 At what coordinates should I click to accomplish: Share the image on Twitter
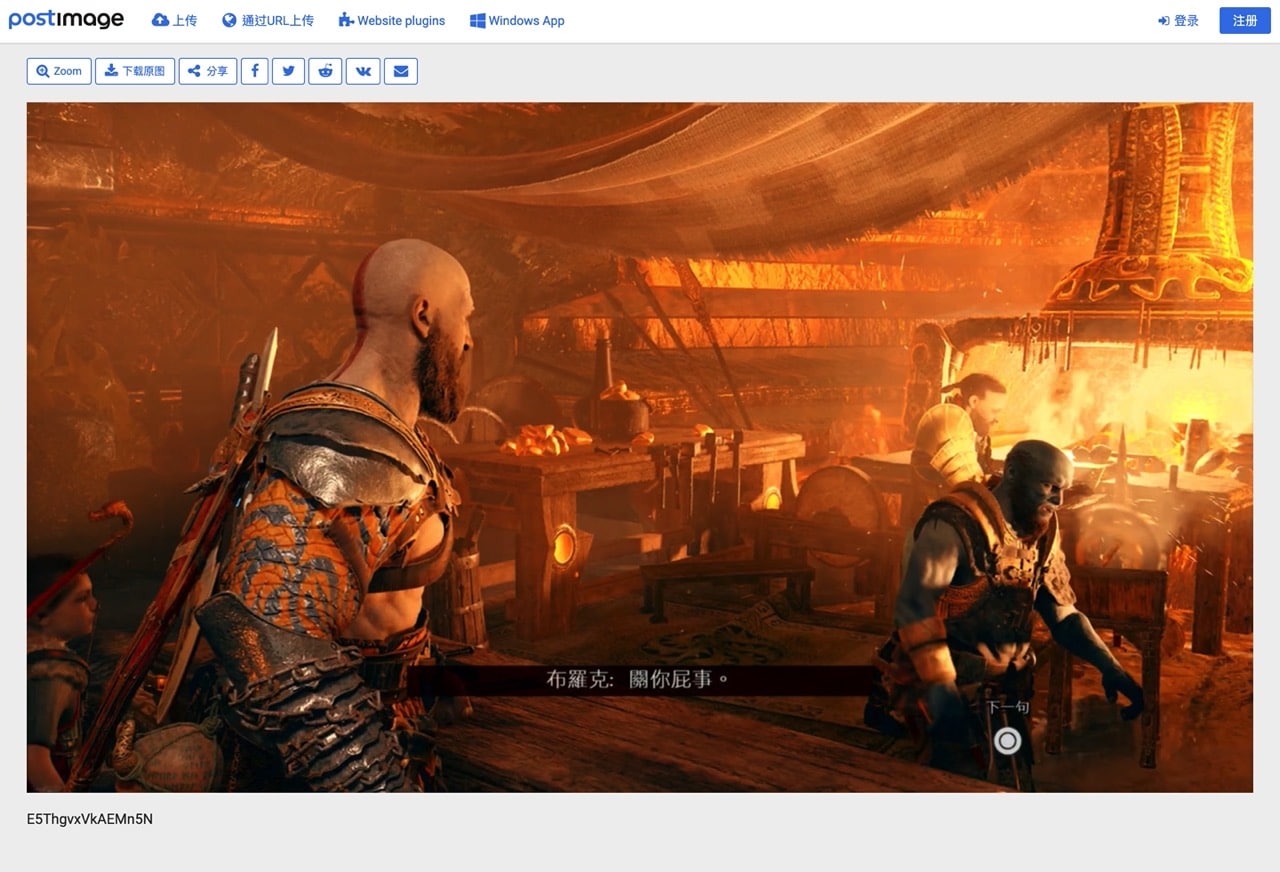288,71
